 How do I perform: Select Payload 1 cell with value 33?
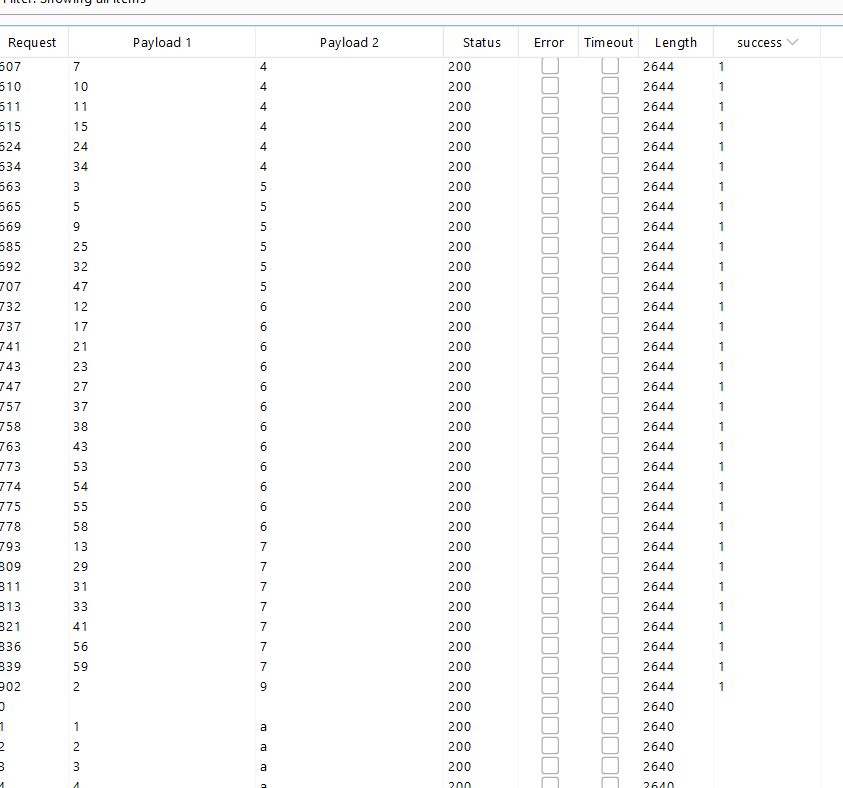[81, 606]
